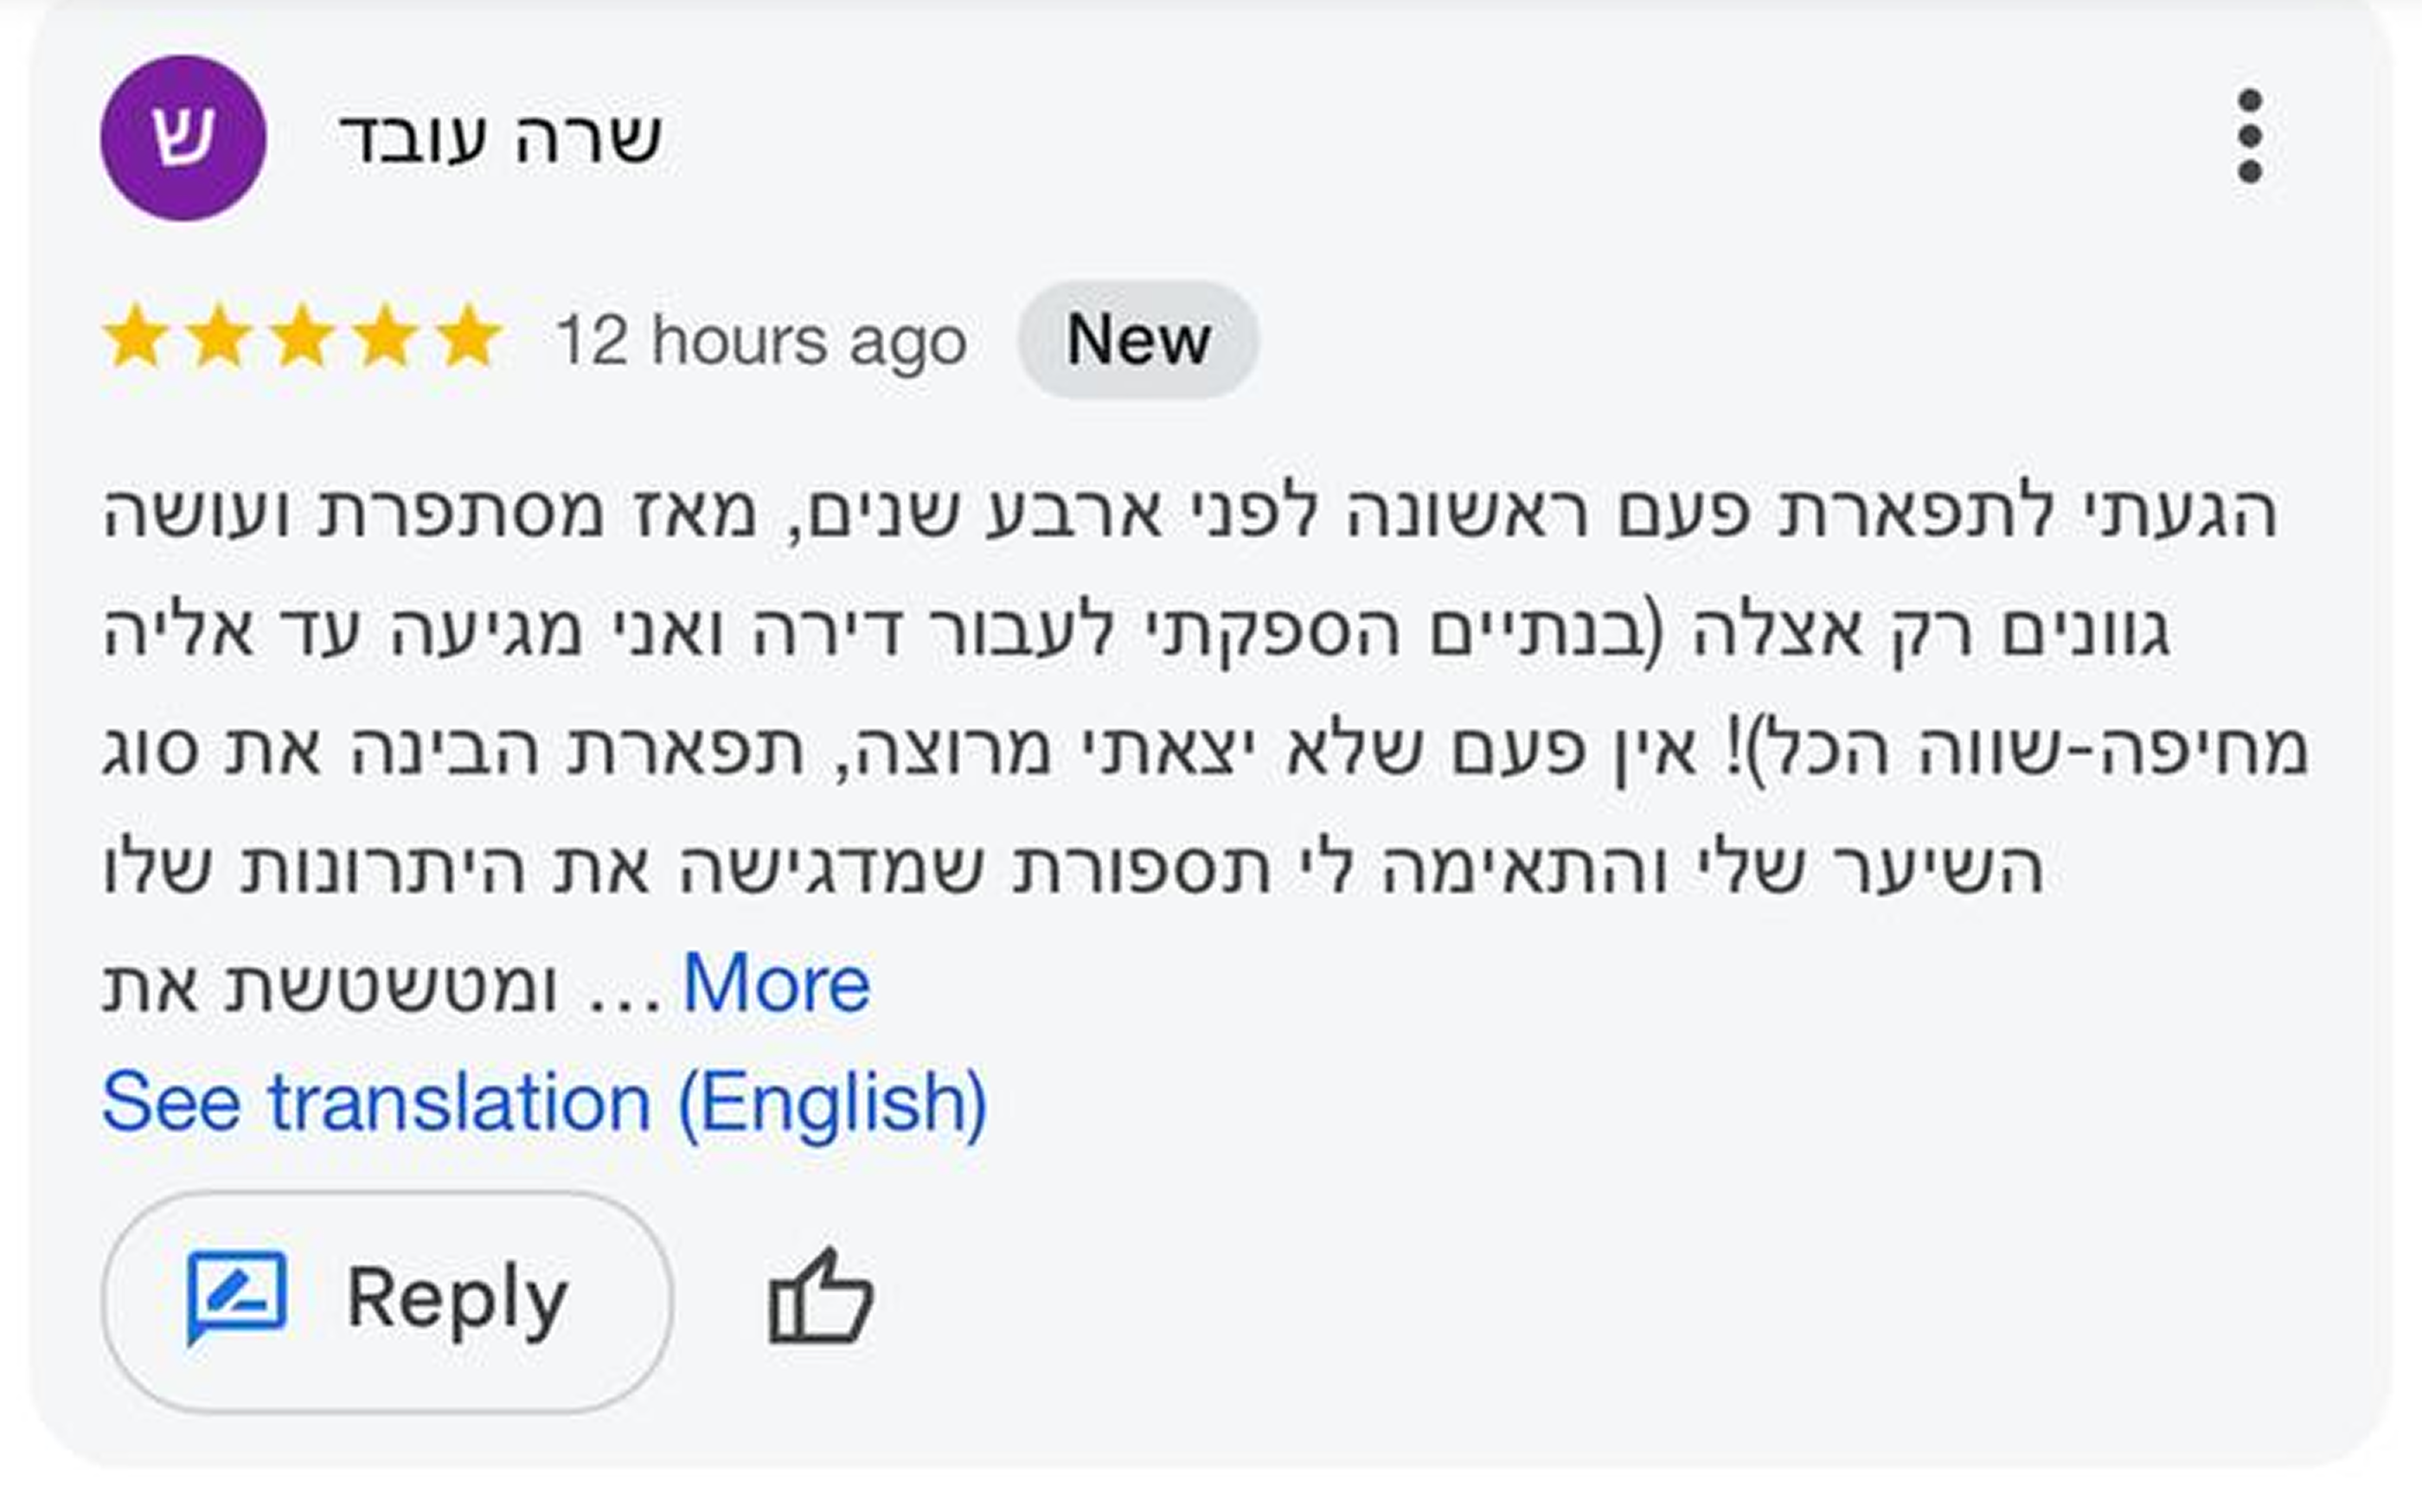Viewport: 2422px width, 1512px height.
Task: Click the third rating star
Action: pyautogui.click(x=302, y=339)
